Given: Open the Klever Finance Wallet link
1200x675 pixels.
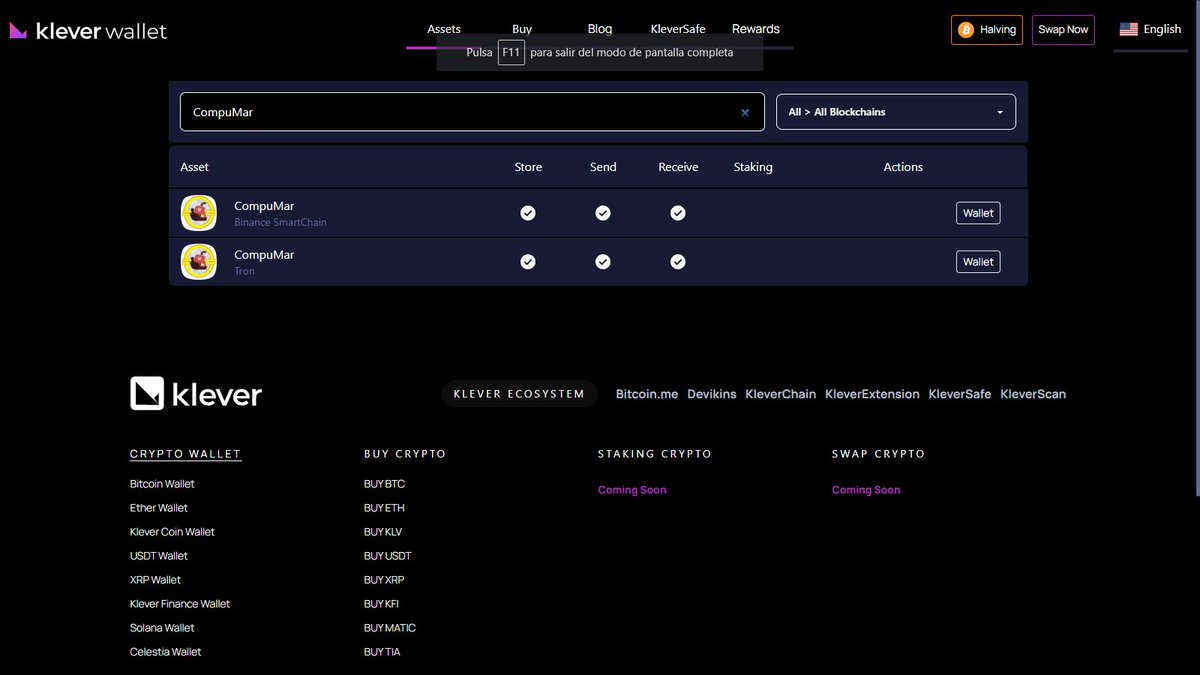Looking at the screenshot, I should (180, 604).
